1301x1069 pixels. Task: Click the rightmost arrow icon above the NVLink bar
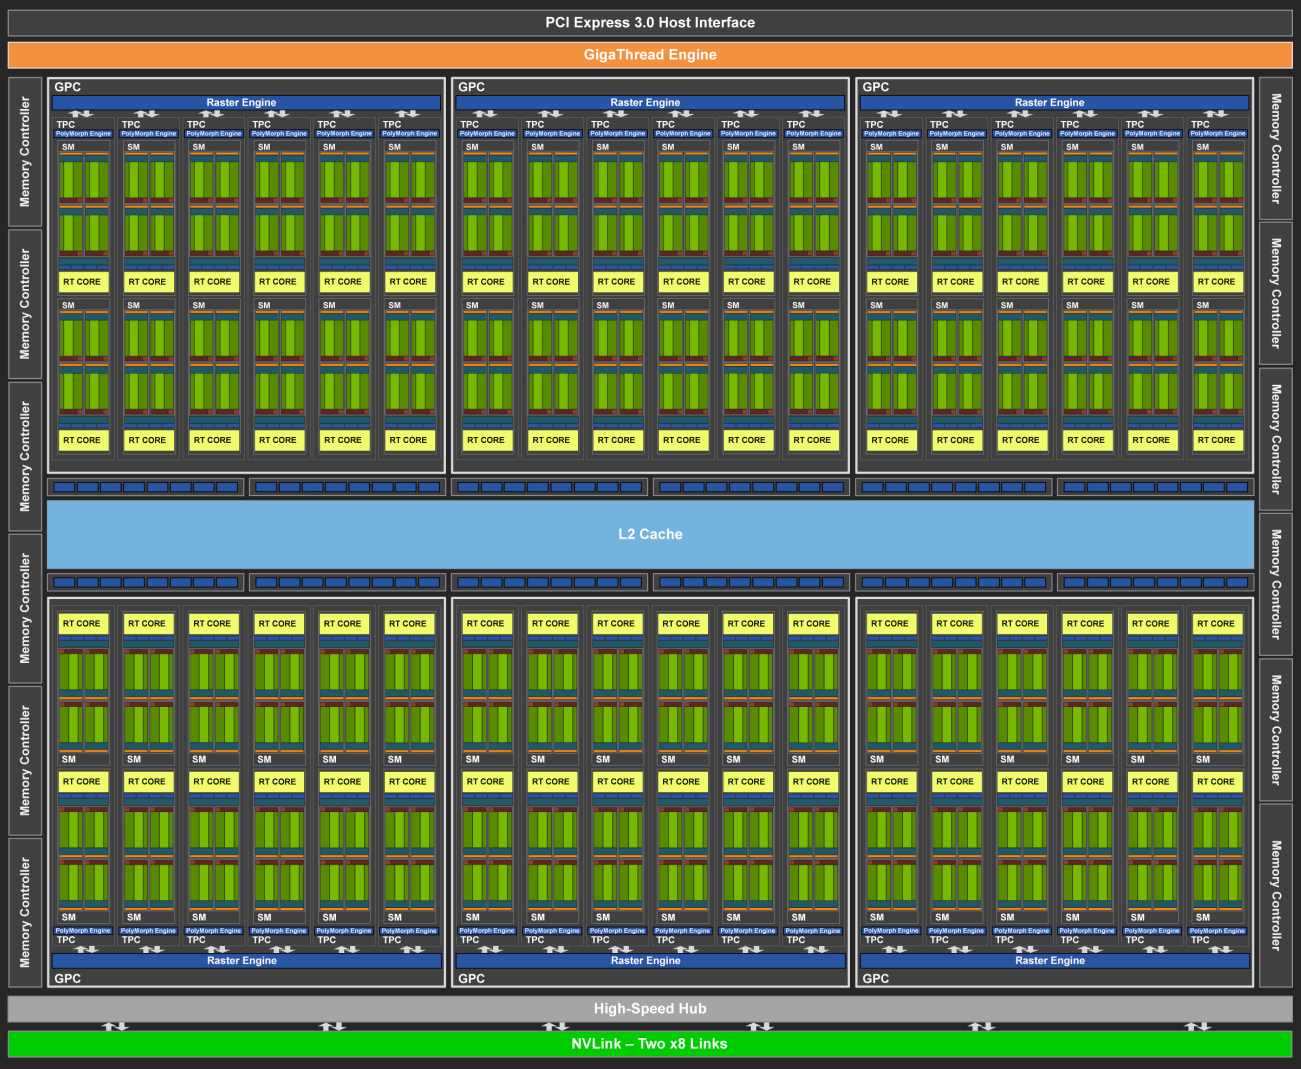(1197, 1026)
